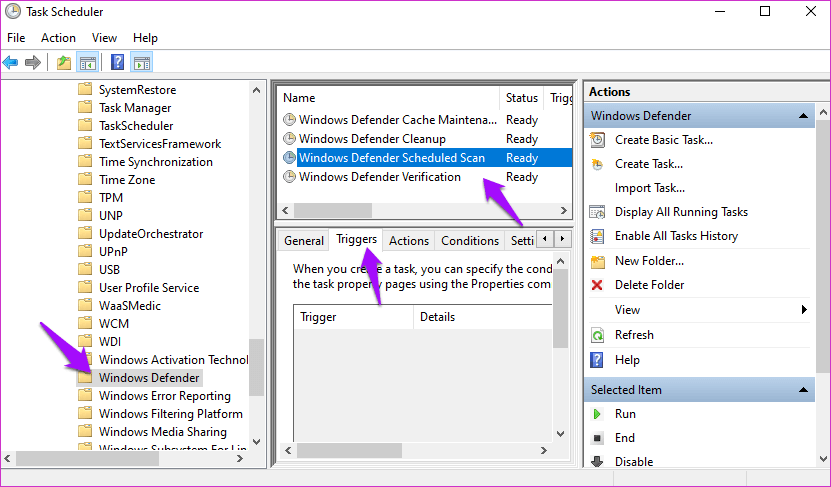Click the green Refresh icon
831x487 pixels.
pyautogui.click(x=597, y=335)
